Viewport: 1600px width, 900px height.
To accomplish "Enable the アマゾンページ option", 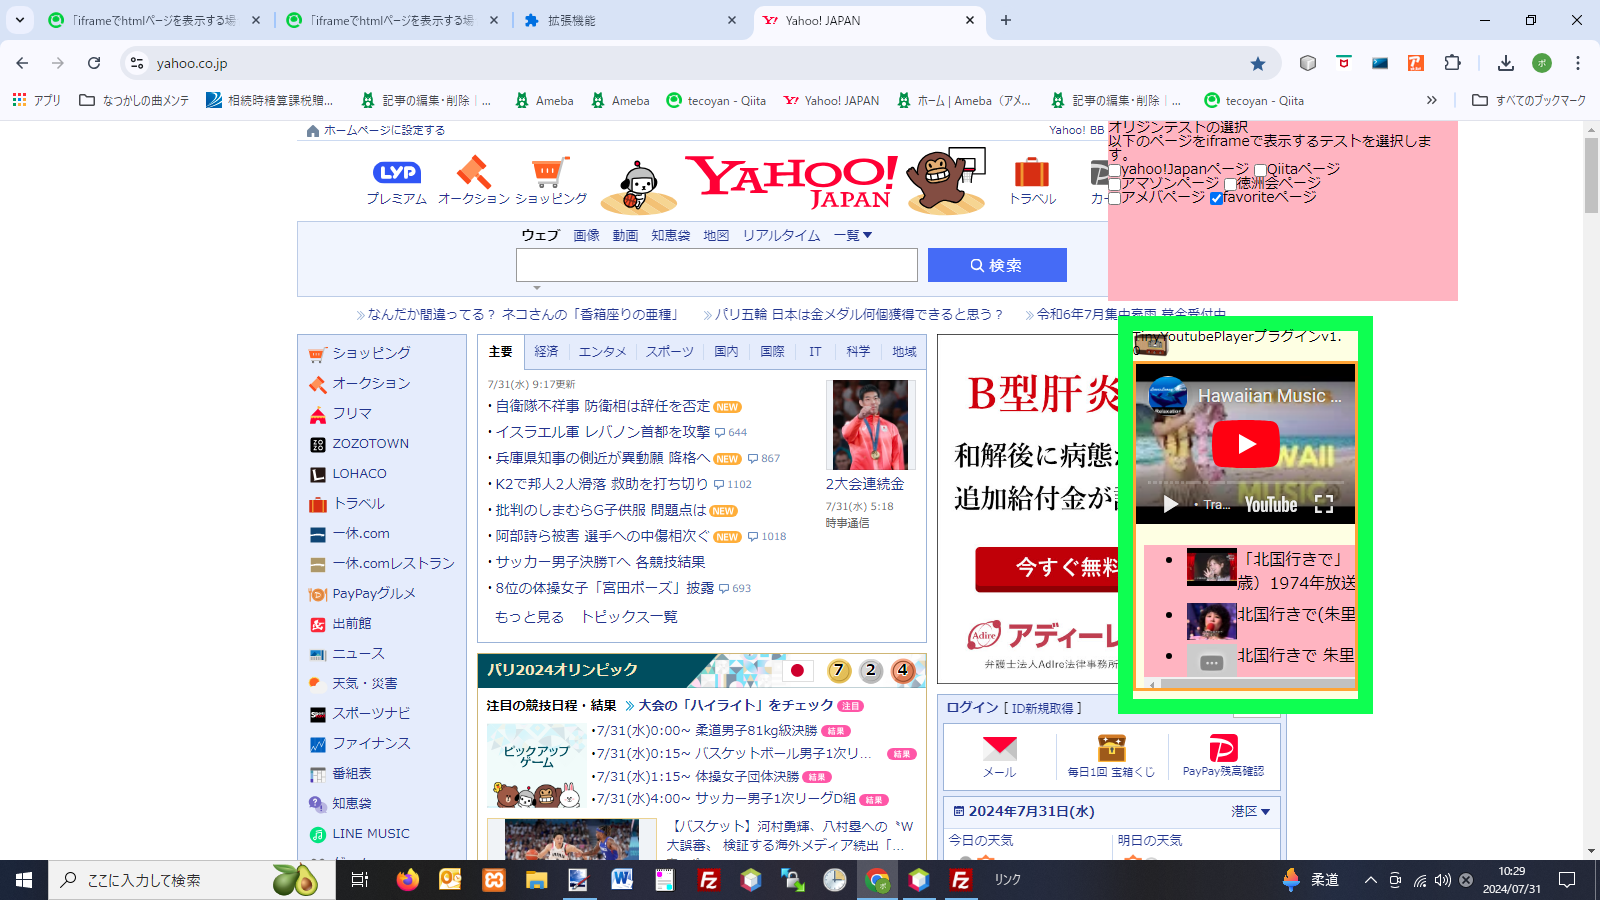I will tap(1115, 184).
